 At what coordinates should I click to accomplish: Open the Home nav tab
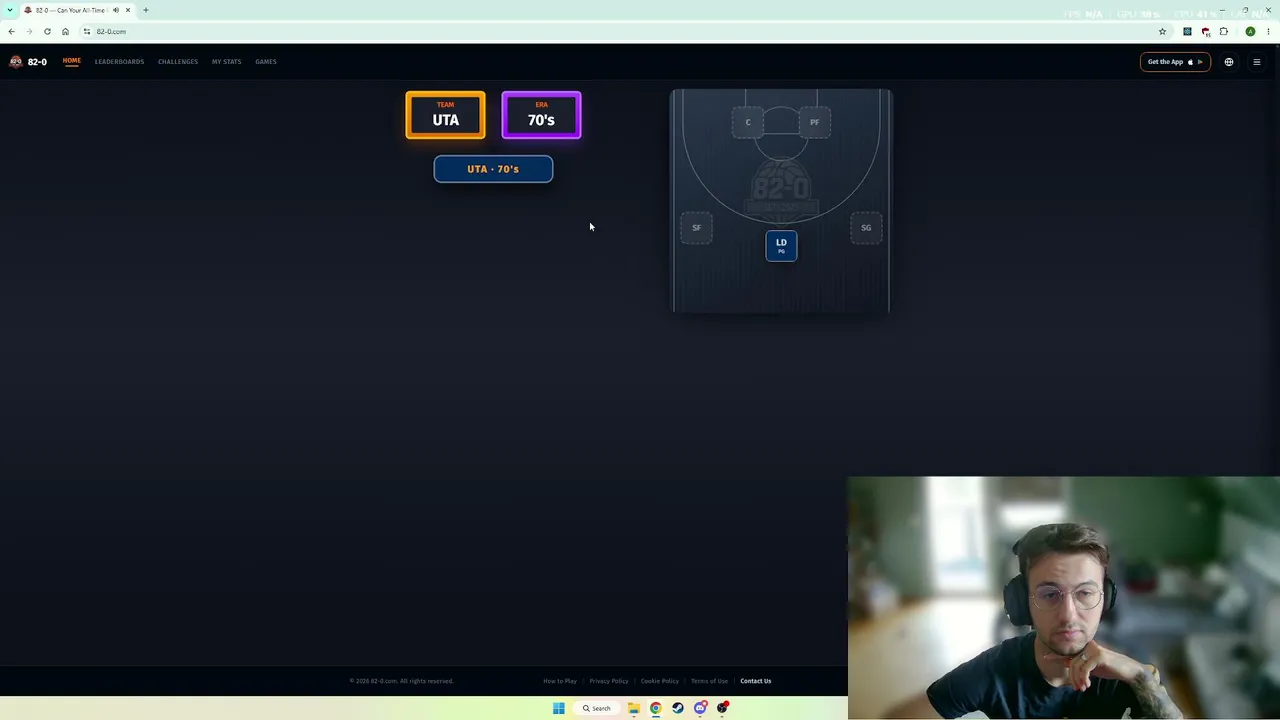coord(72,61)
